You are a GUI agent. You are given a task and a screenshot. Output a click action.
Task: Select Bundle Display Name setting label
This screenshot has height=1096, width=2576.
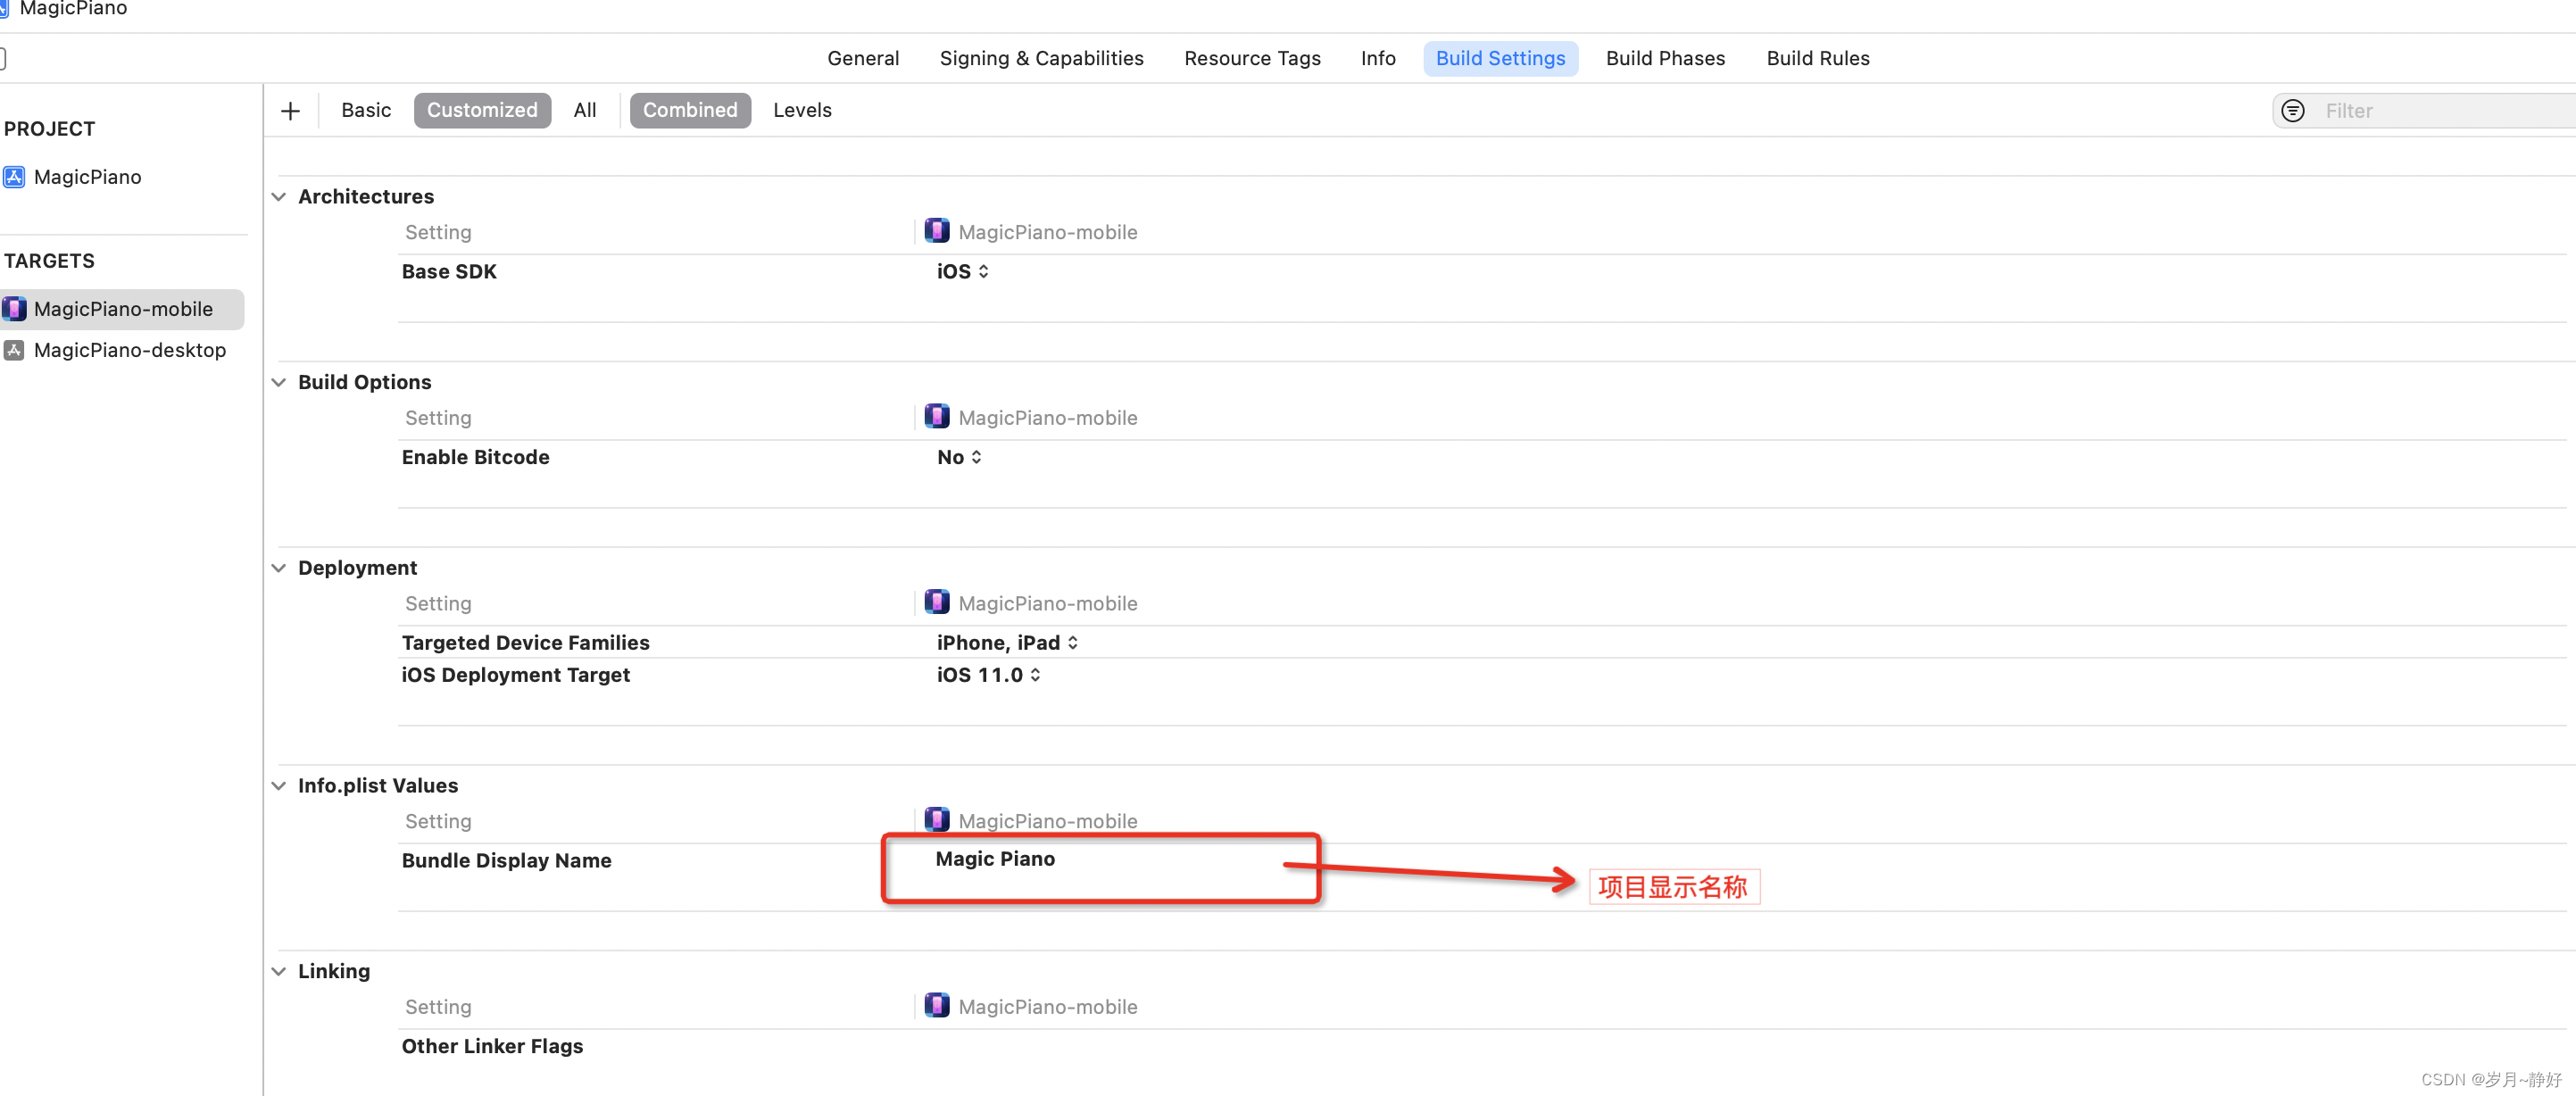click(x=506, y=861)
